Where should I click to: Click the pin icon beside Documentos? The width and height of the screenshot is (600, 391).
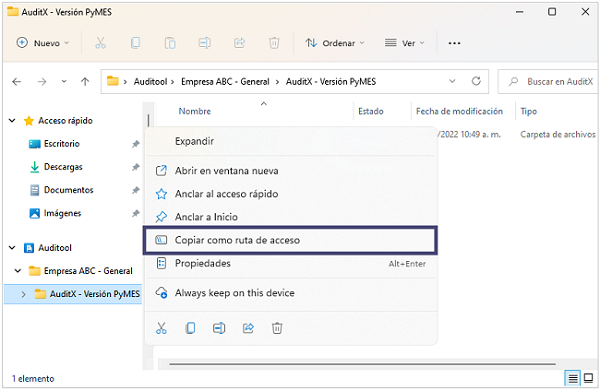135,190
